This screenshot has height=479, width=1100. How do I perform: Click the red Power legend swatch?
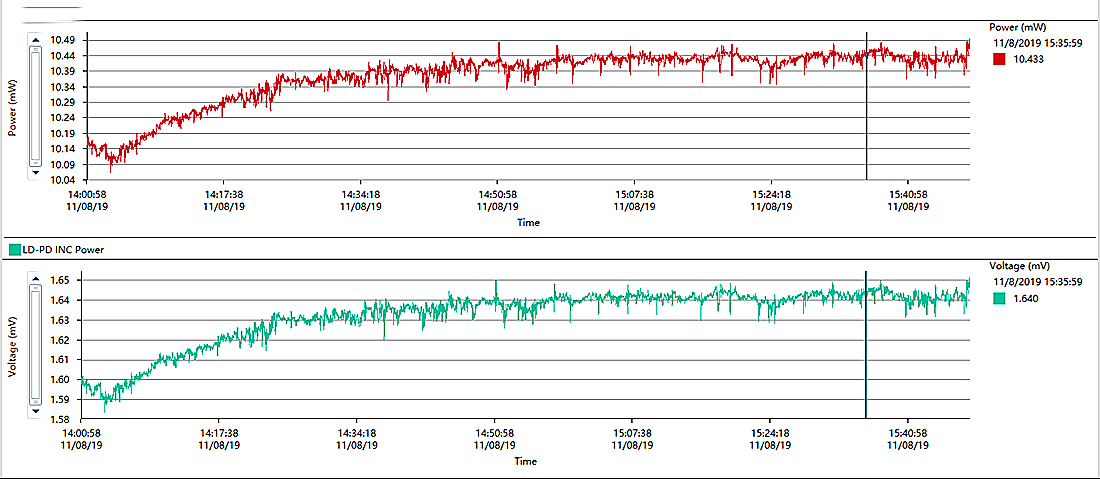click(999, 60)
